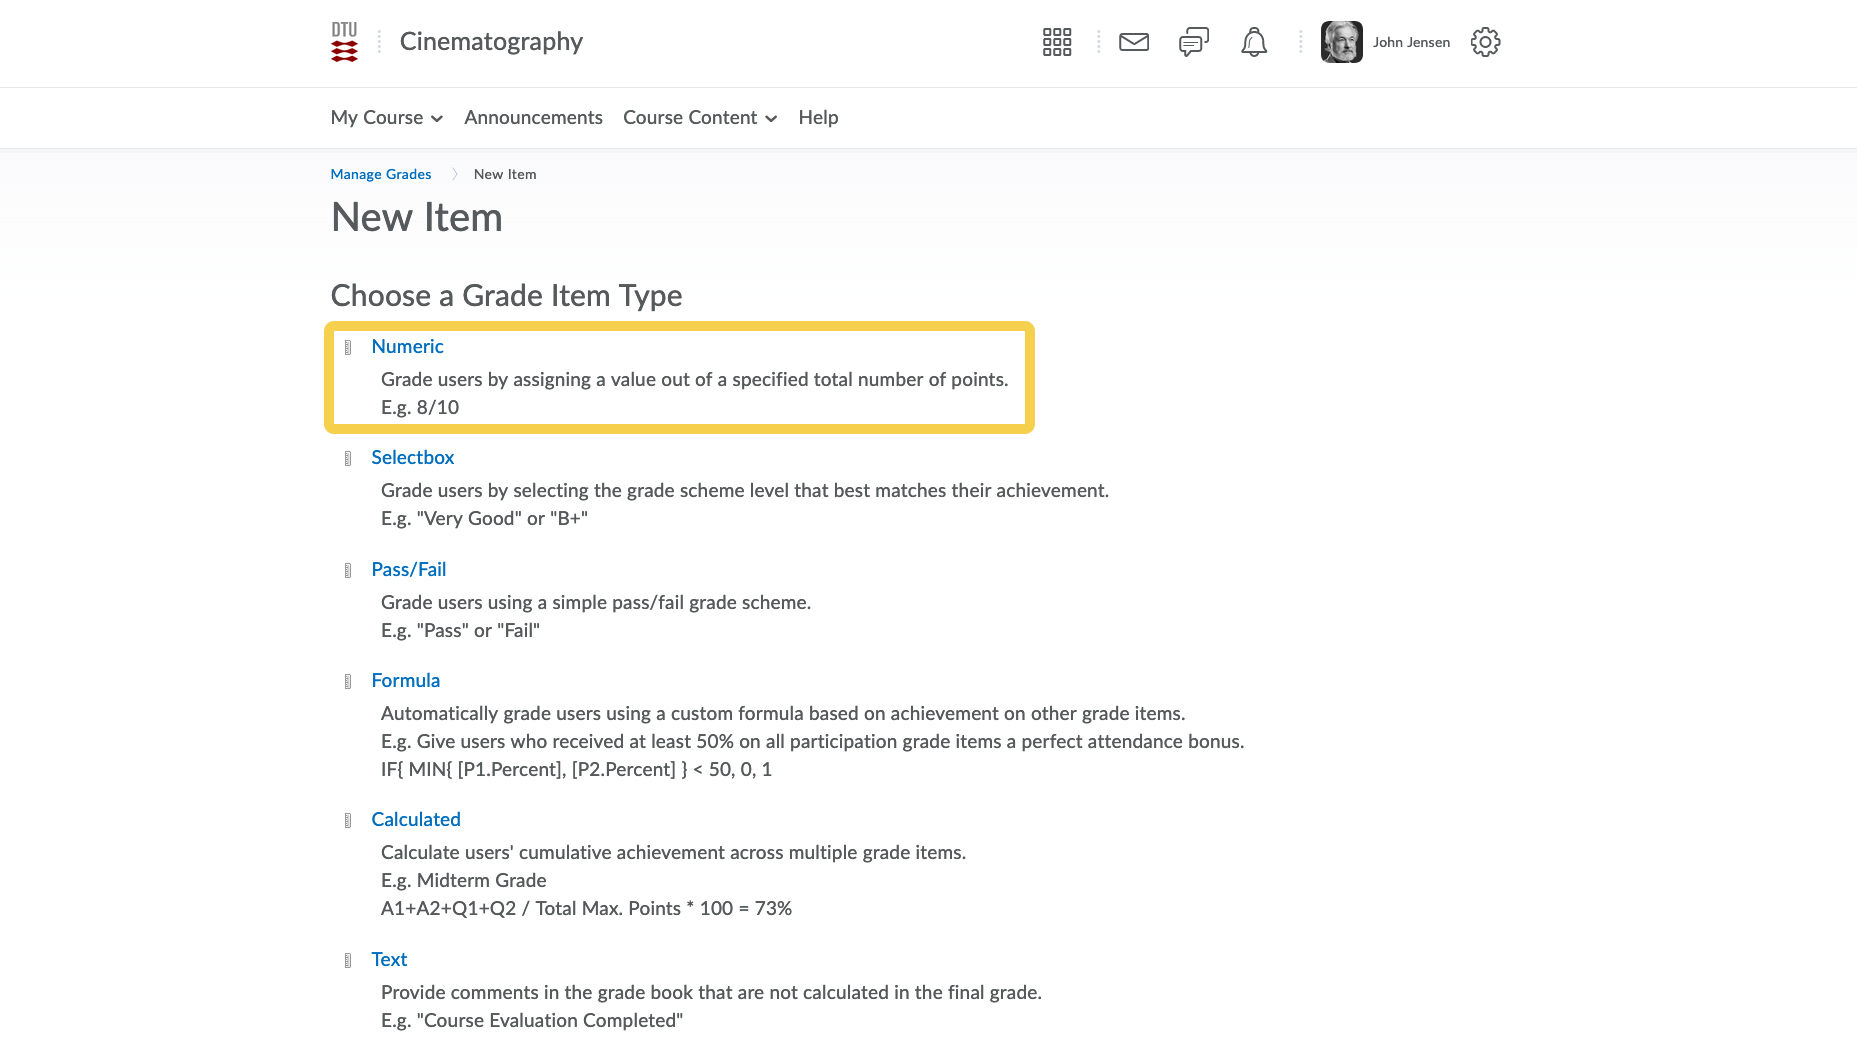Screen dimensions: 1857x1044
Task: Choose the Selectbox grade item type
Action: [412, 458]
